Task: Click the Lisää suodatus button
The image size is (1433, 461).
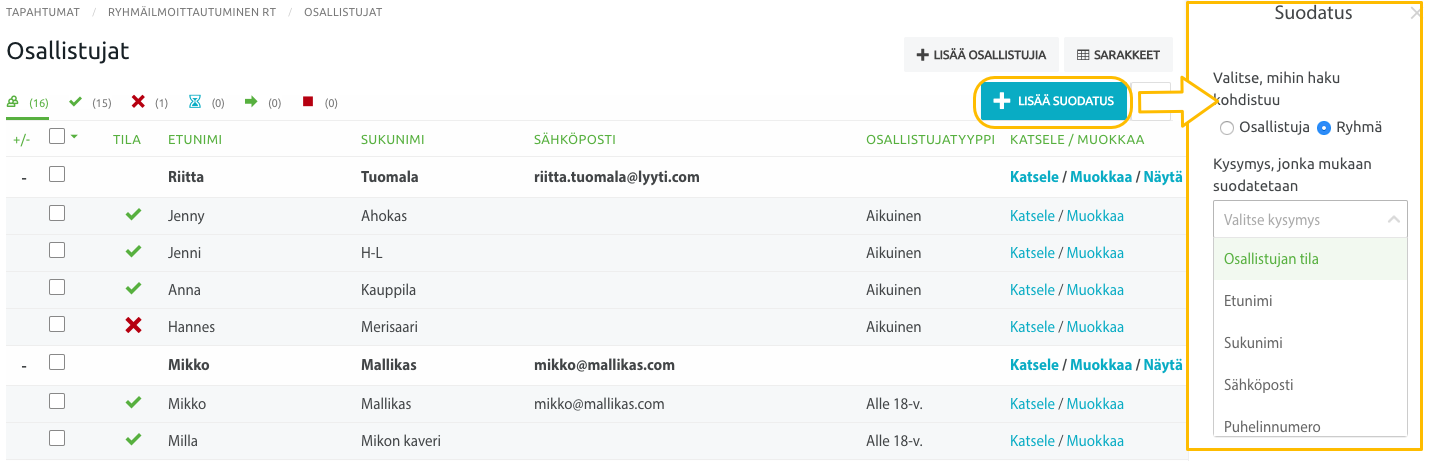Action: (x=1054, y=101)
